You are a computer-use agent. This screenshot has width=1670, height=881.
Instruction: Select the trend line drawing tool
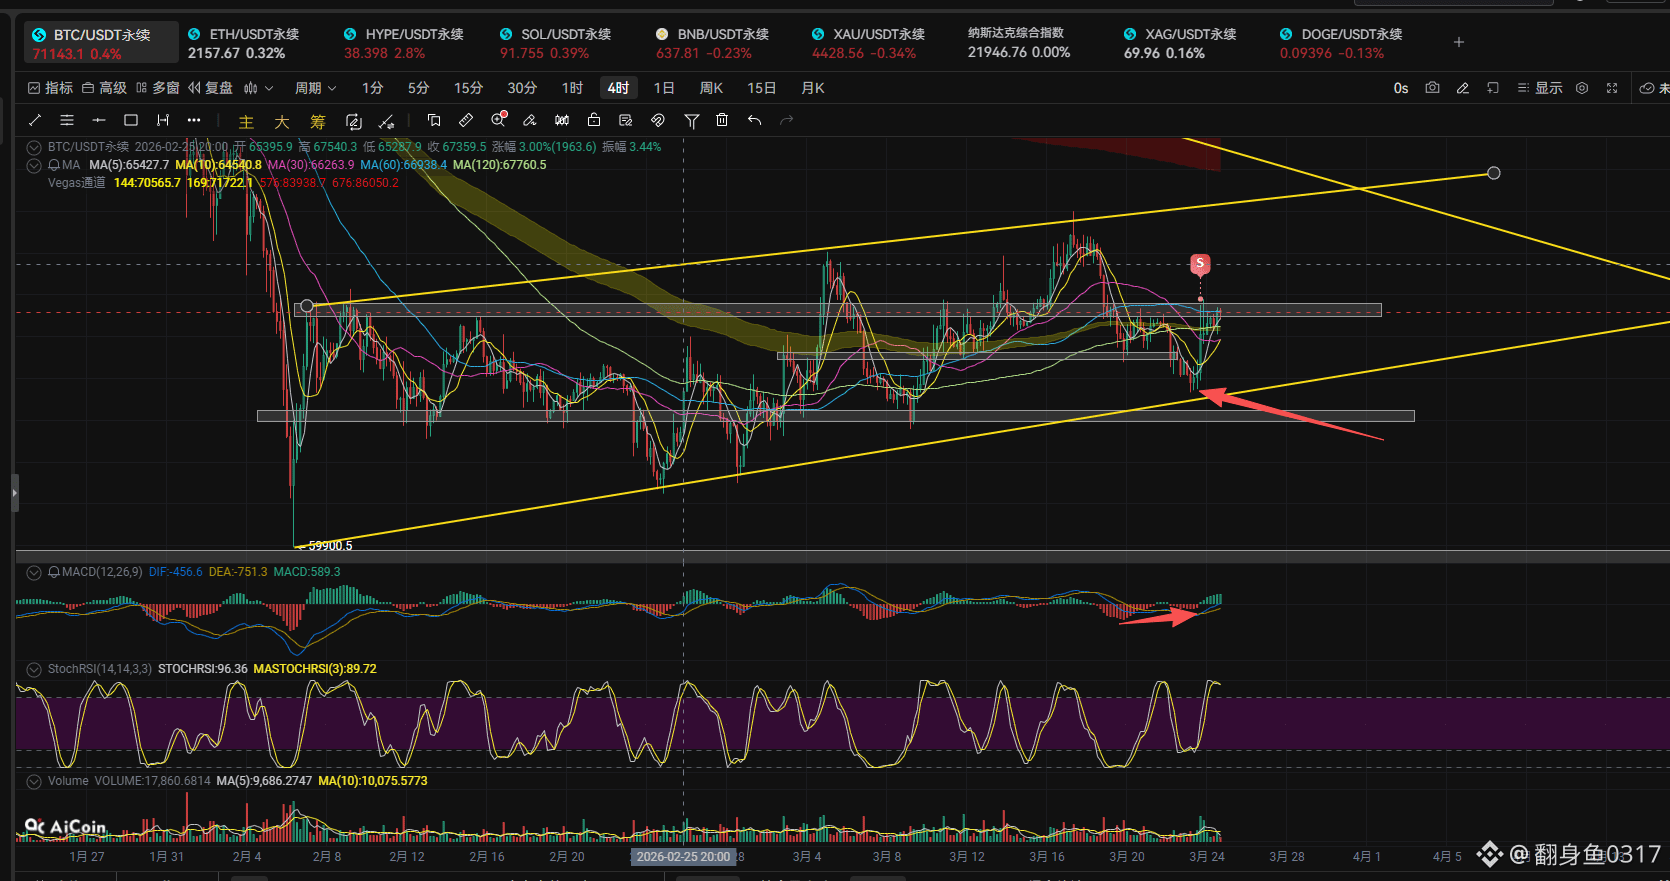(x=35, y=120)
